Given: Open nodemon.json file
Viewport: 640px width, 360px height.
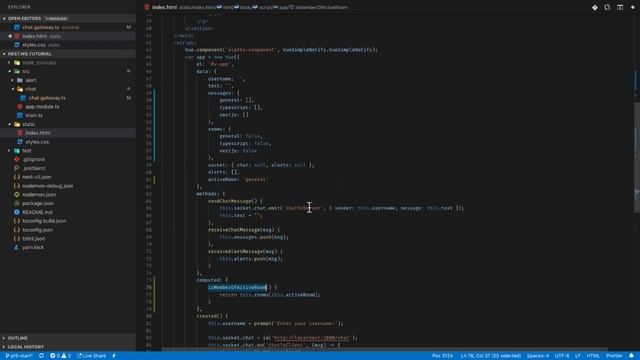Looking at the screenshot, I should (x=39, y=195).
